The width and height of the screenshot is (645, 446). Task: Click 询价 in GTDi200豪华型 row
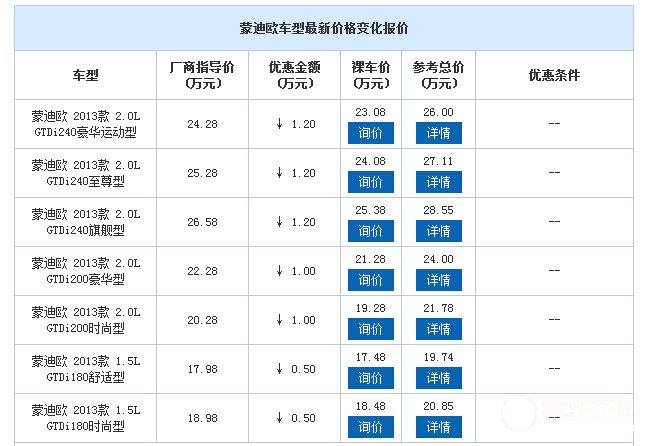[x=370, y=280]
